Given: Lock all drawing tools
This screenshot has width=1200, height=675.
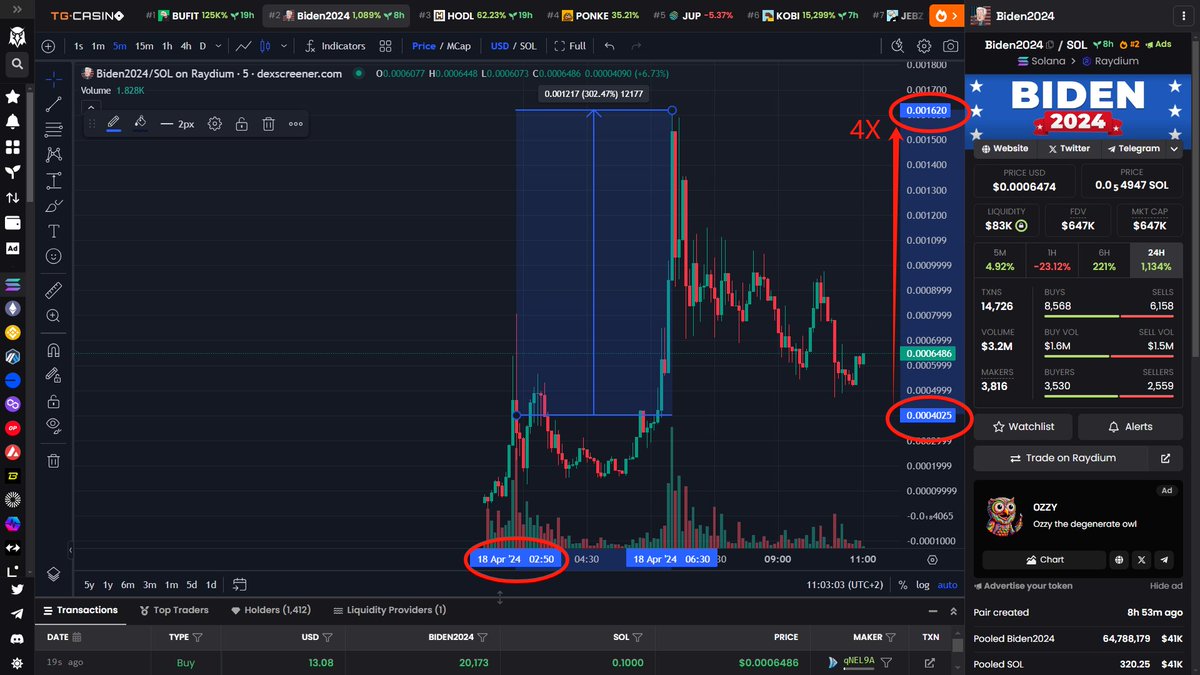Looking at the screenshot, I should (54, 401).
